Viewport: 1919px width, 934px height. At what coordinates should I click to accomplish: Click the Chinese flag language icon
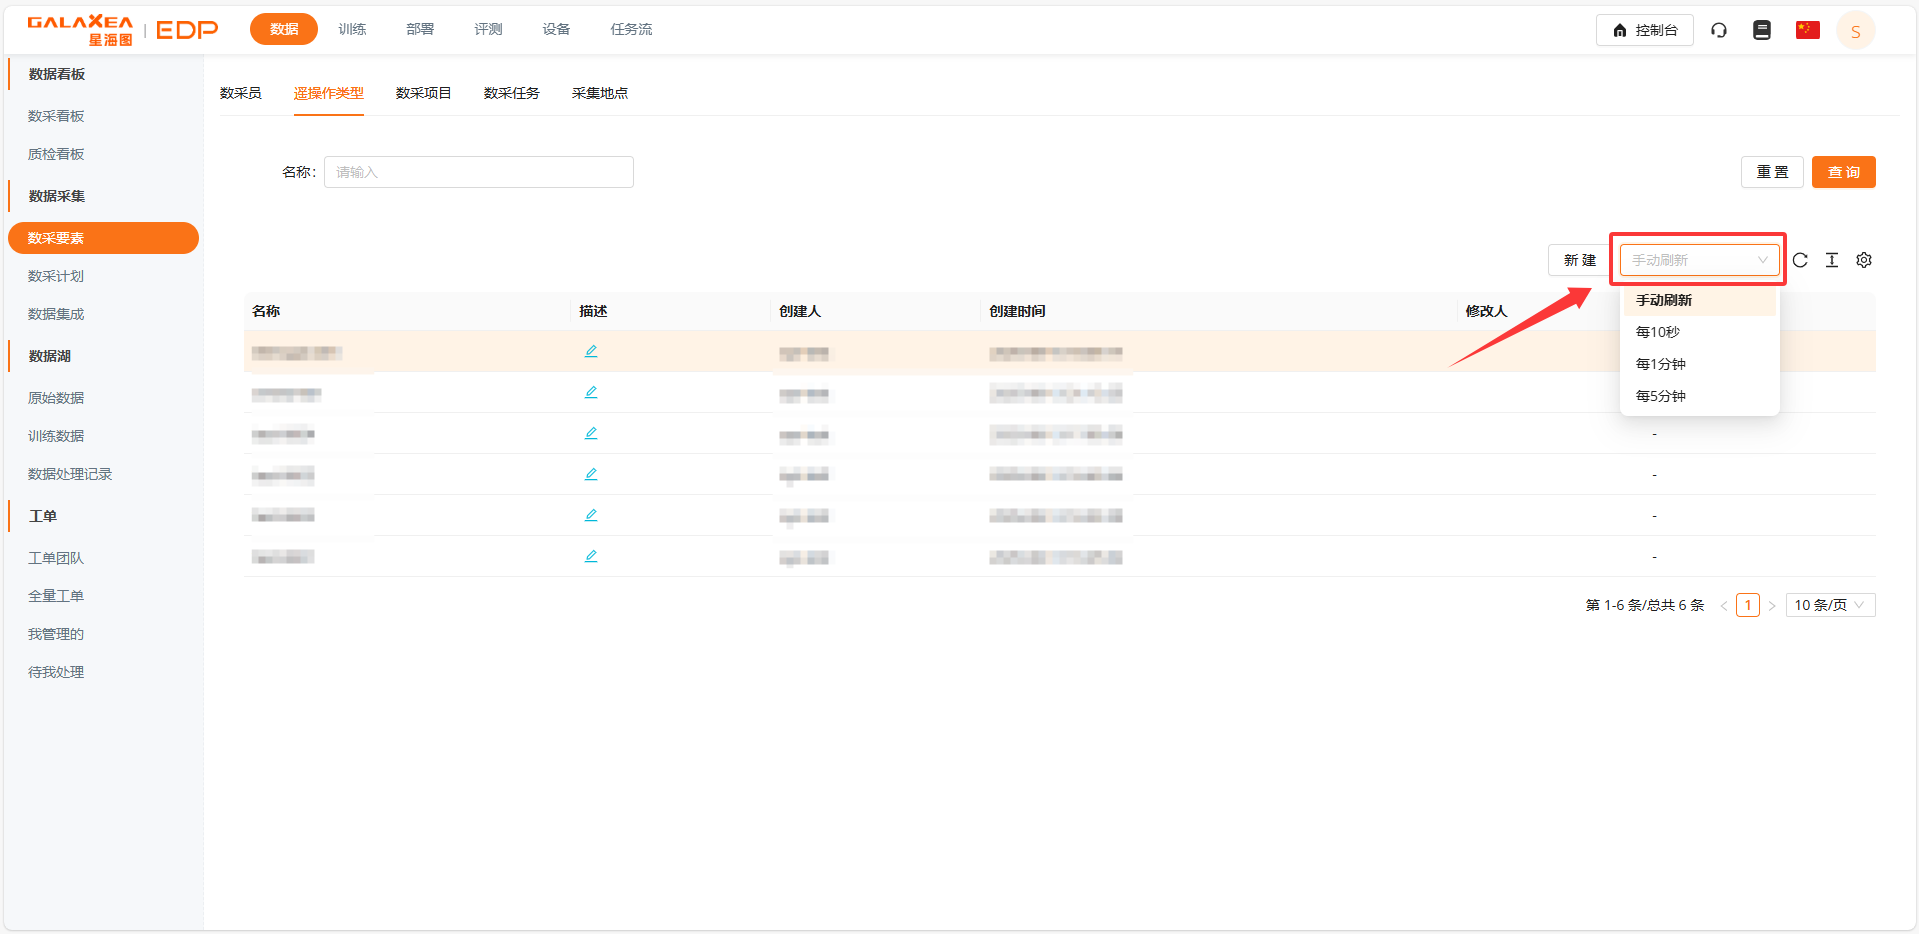coord(1807,30)
